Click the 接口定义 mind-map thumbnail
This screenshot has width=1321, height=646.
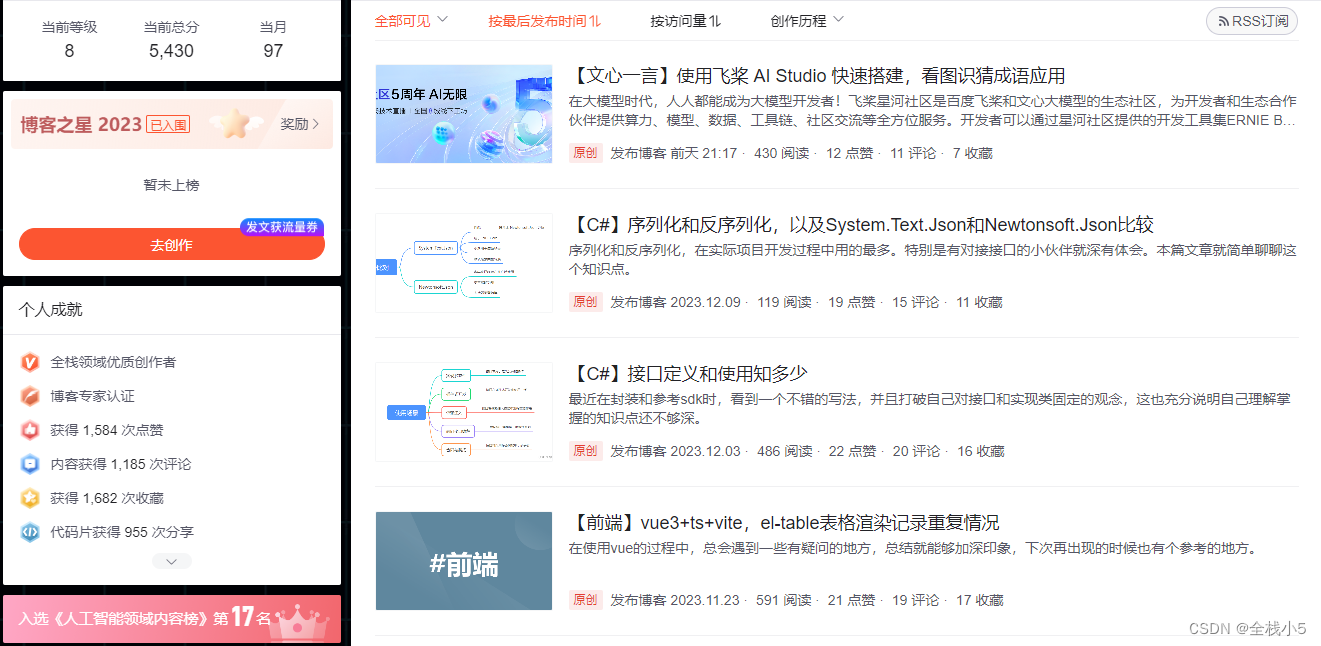pyautogui.click(x=464, y=412)
